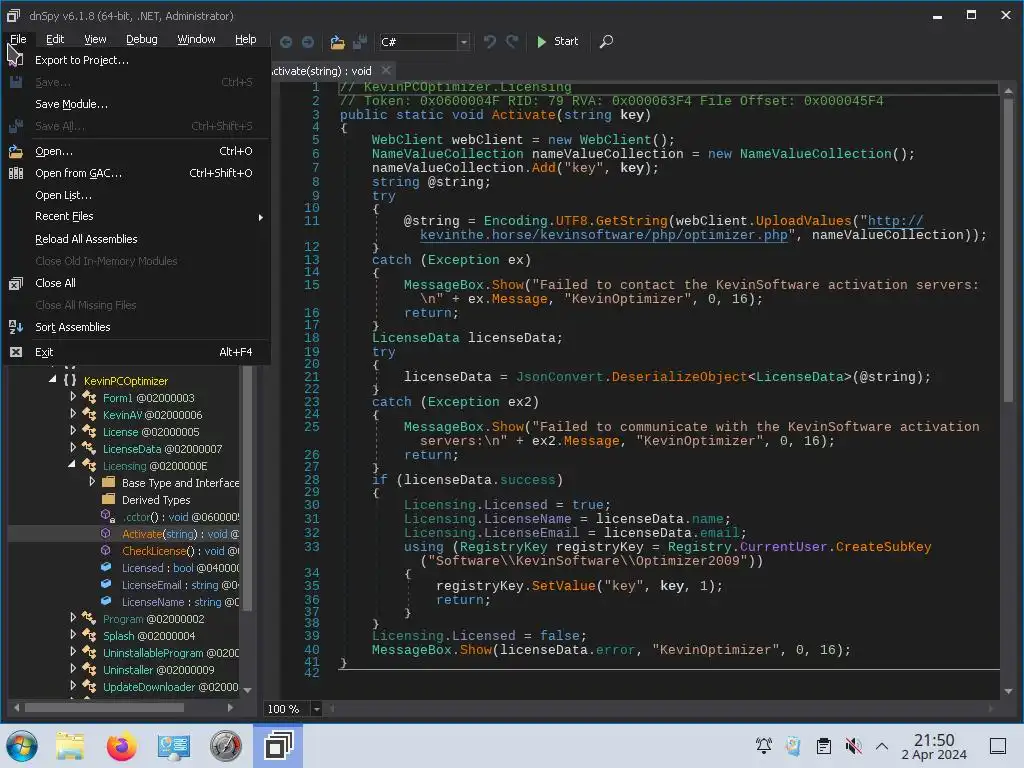Open the 100 % zoom dropdown
This screenshot has height=768, width=1024.
click(x=316, y=709)
